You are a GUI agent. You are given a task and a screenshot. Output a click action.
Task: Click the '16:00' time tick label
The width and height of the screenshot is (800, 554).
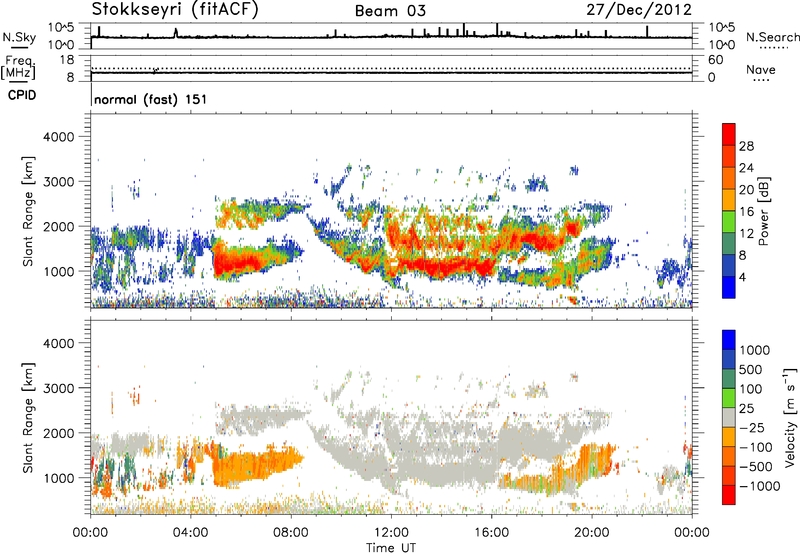click(x=491, y=533)
